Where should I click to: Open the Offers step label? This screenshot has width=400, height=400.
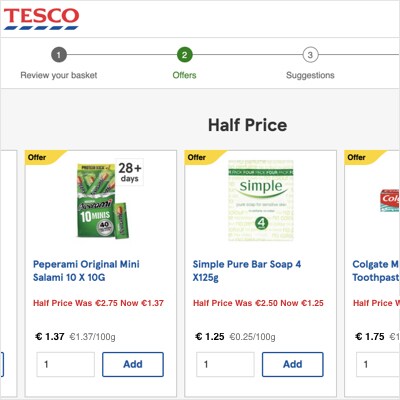[184, 75]
